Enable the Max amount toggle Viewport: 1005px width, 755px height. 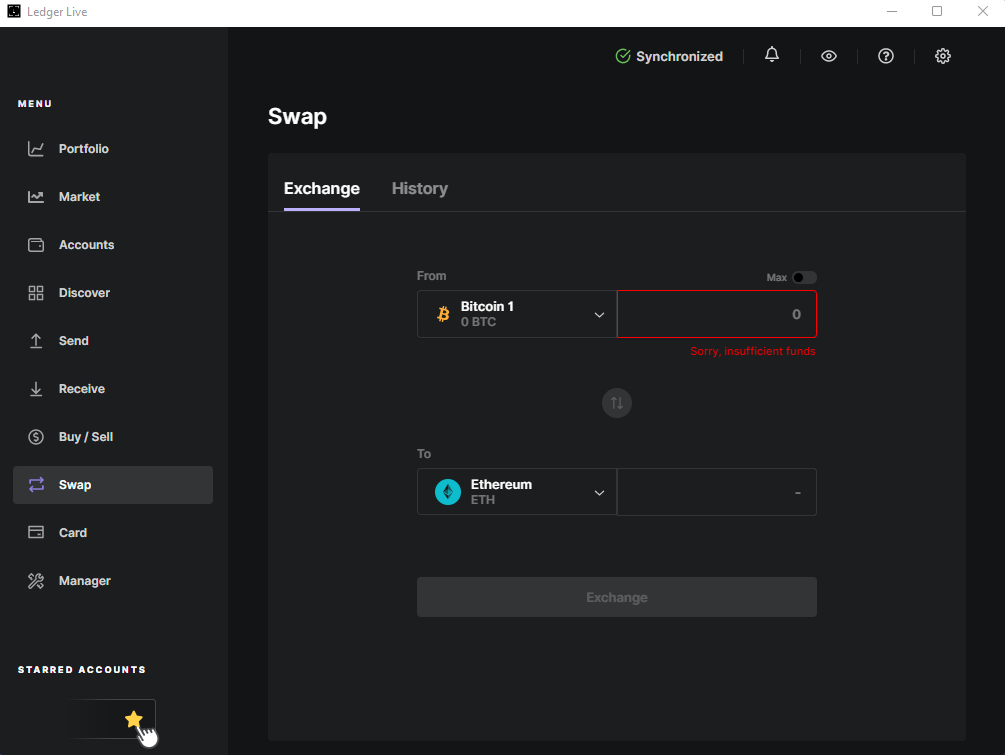tap(804, 277)
